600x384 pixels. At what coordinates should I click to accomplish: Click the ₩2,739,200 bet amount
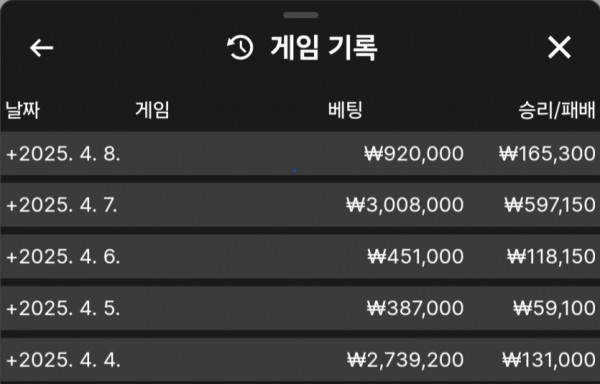point(406,360)
